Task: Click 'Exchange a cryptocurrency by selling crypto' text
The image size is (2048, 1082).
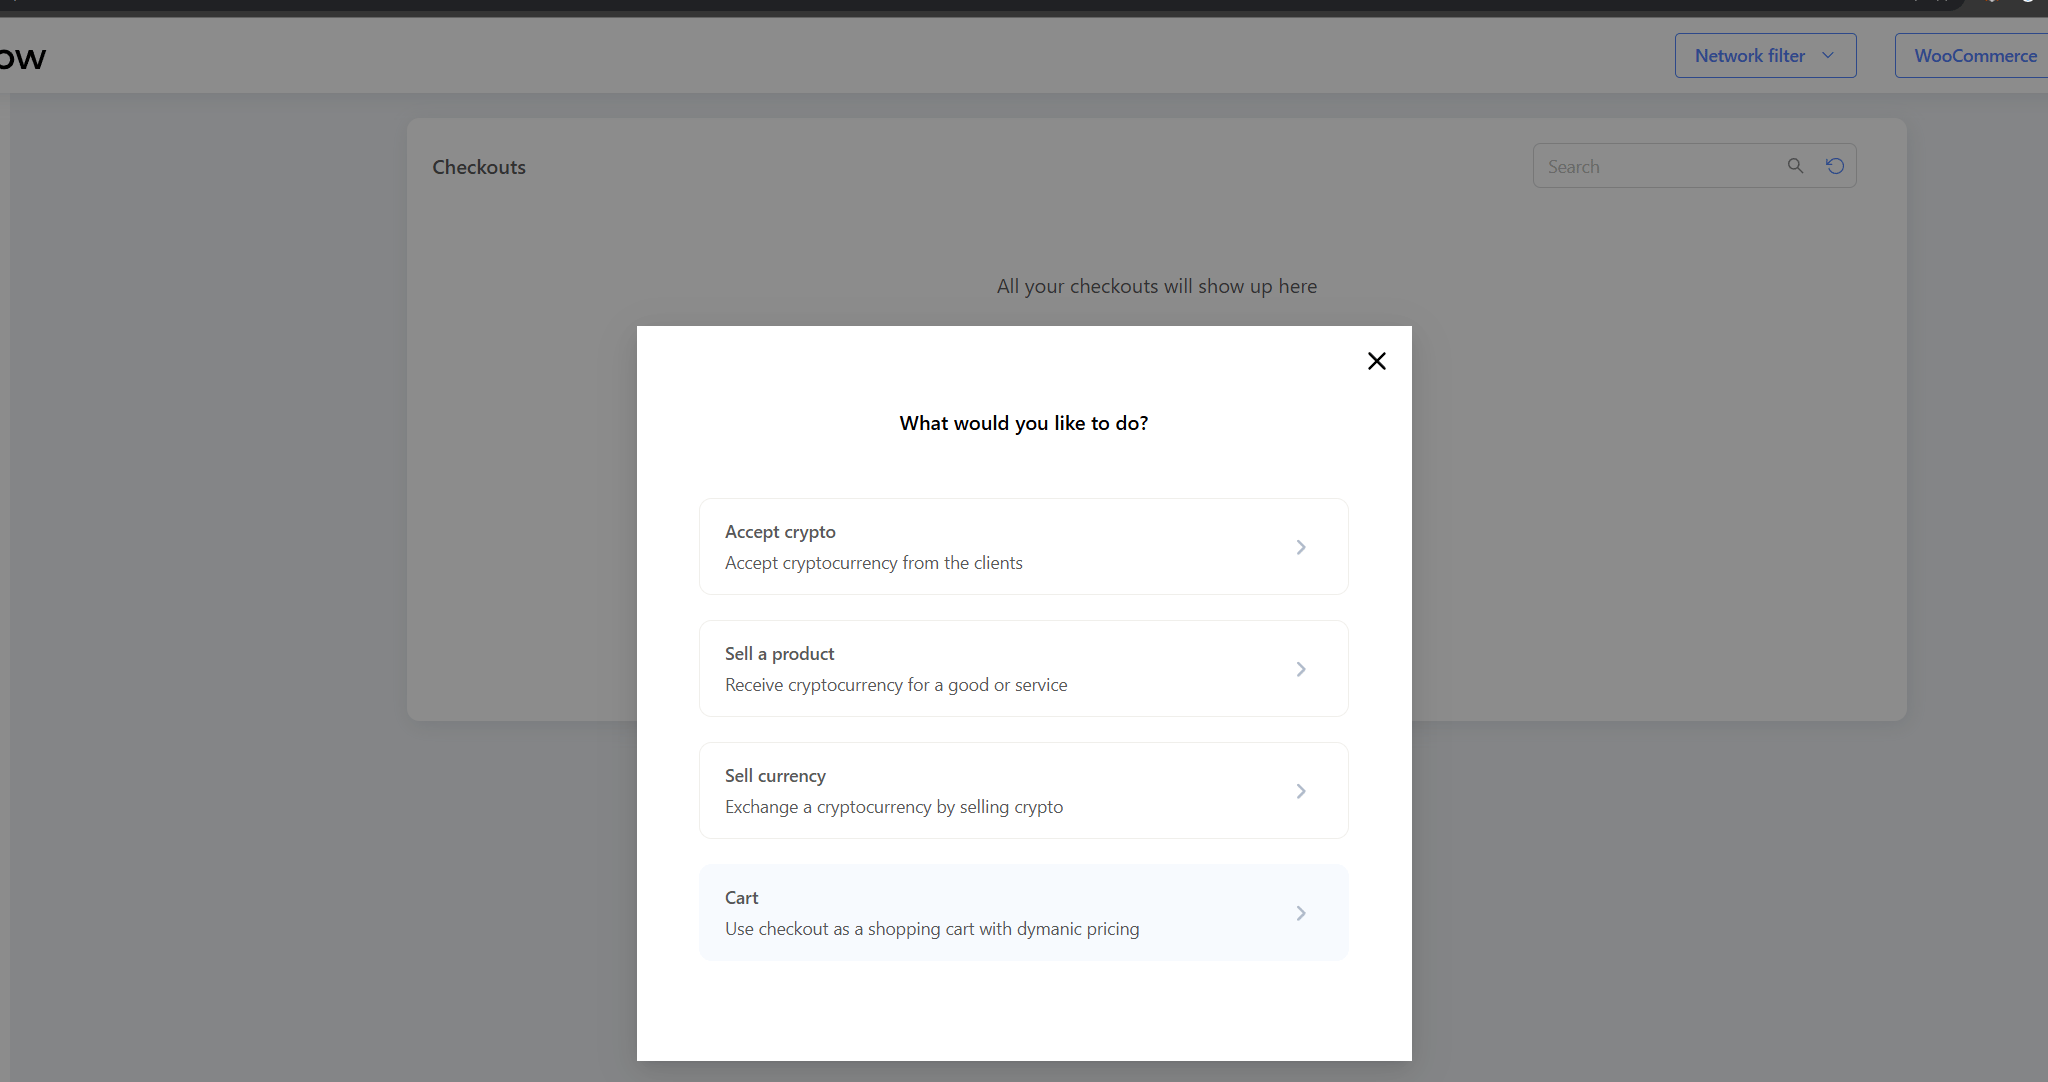Action: point(894,807)
